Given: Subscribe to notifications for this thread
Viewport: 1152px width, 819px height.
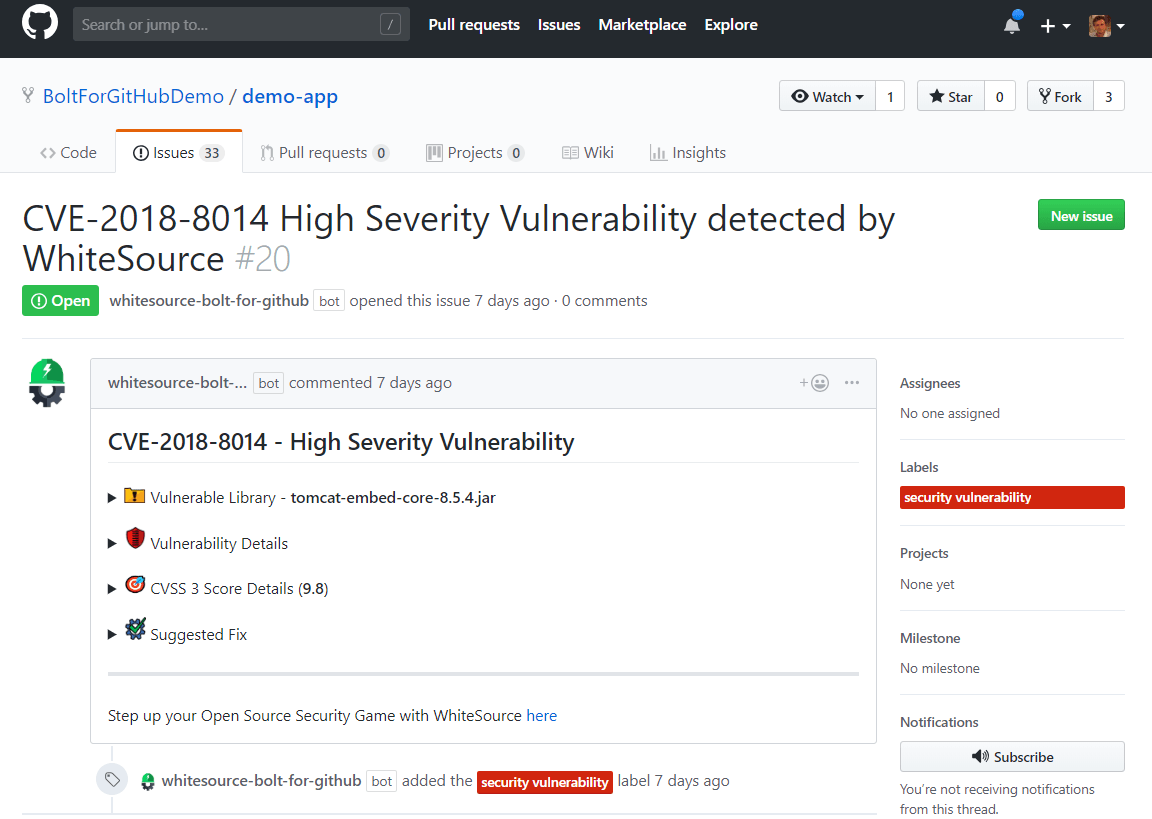Looking at the screenshot, I should coord(1011,756).
